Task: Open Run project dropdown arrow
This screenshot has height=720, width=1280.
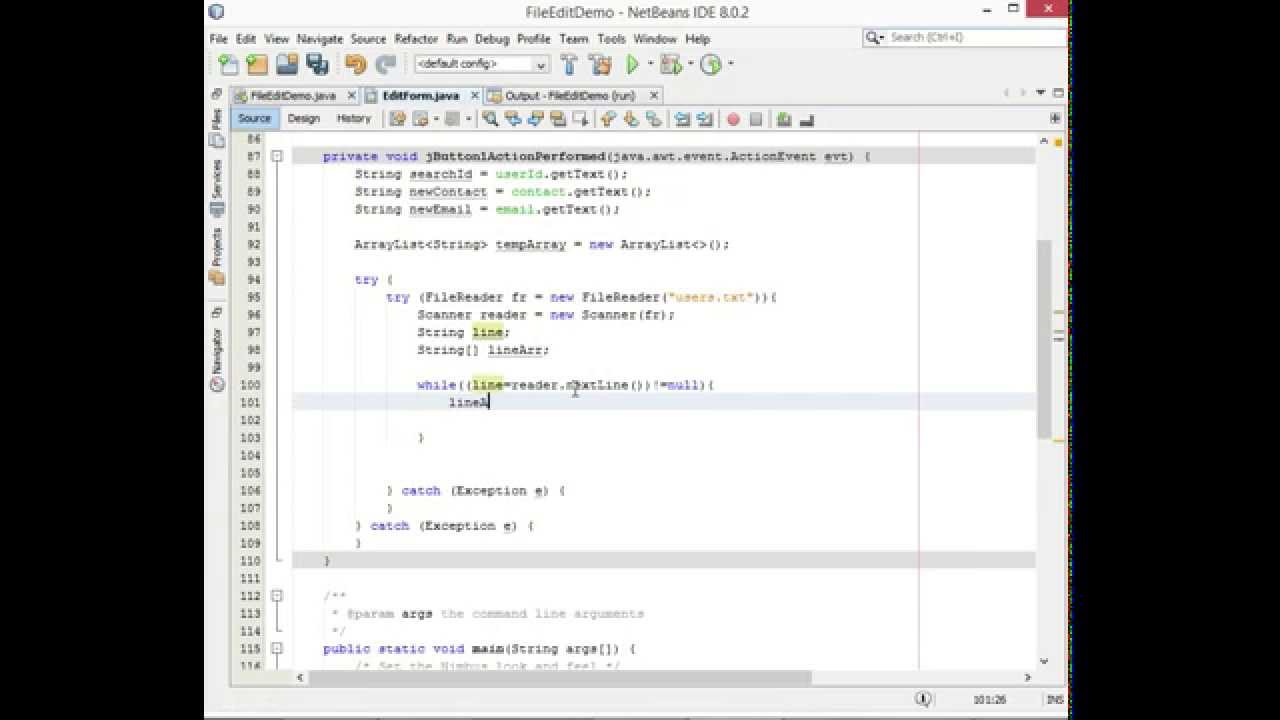Action: click(650, 64)
